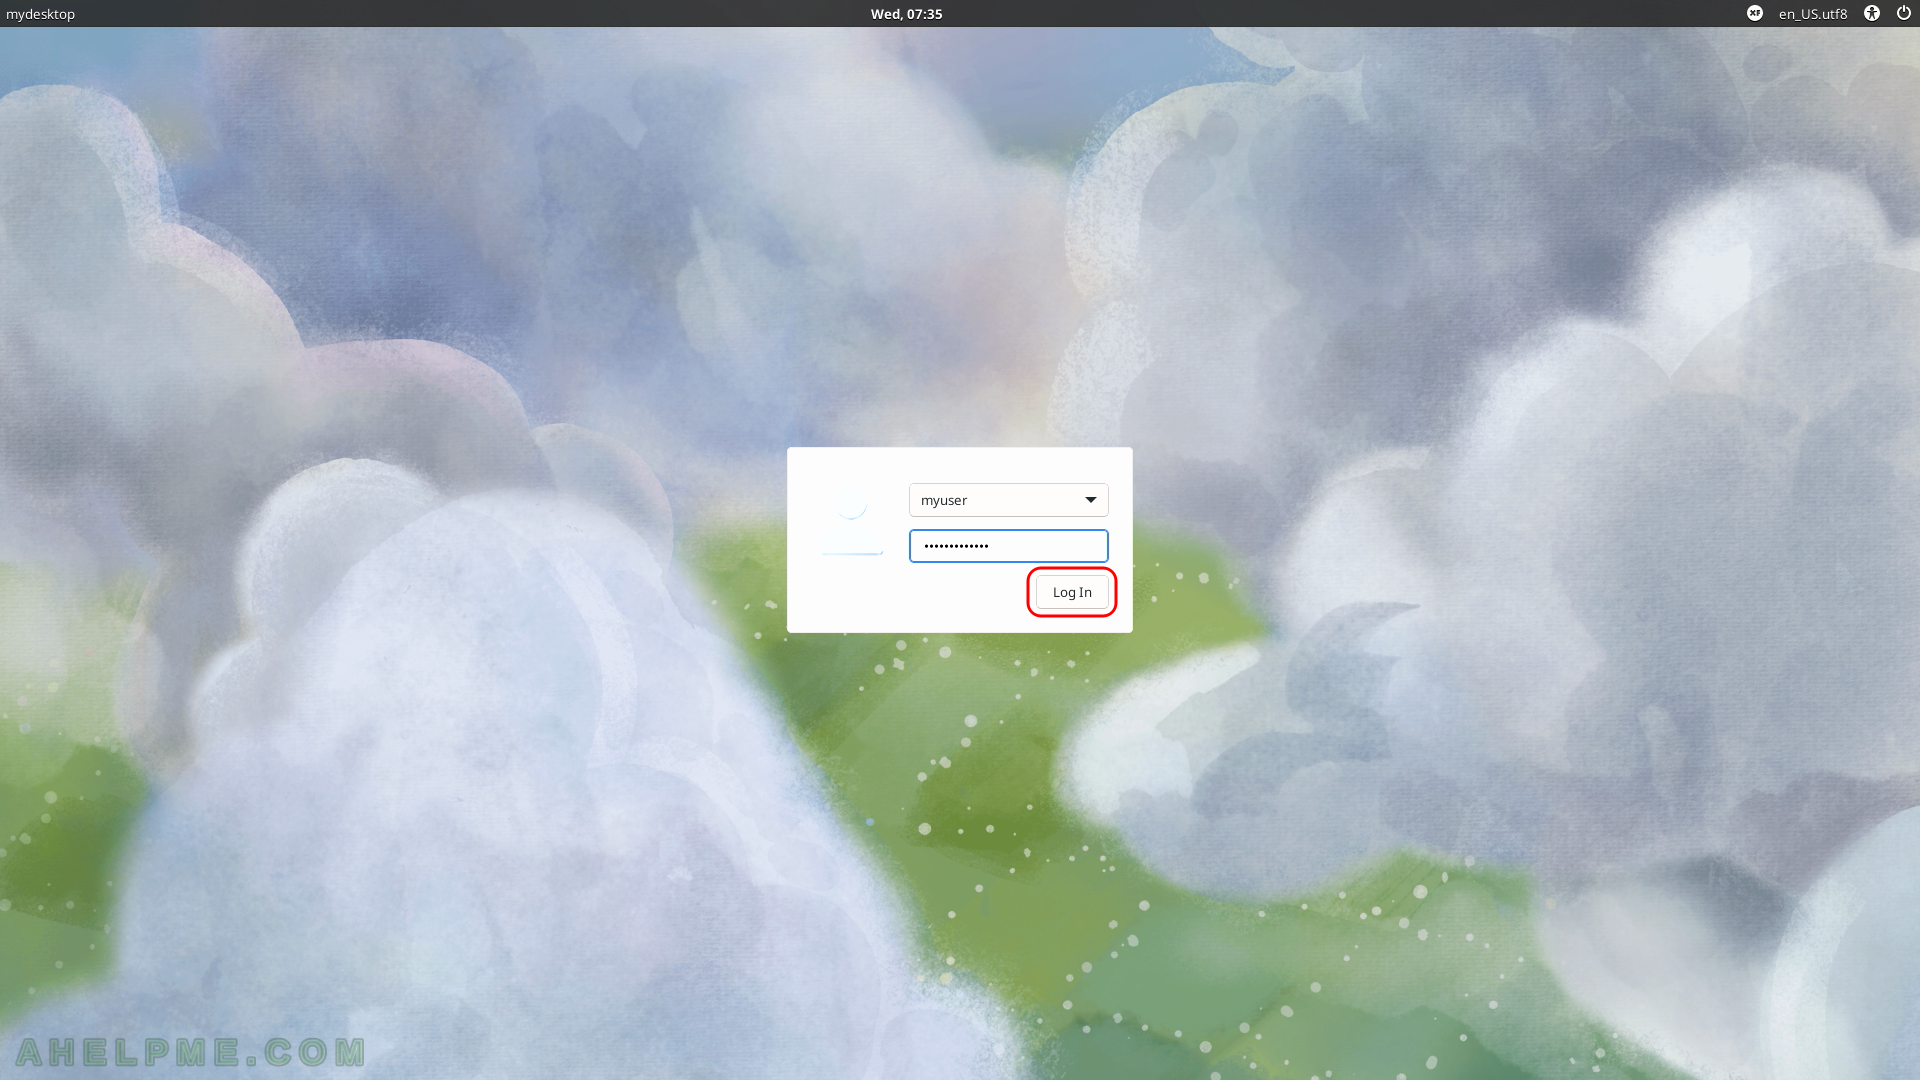The height and width of the screenshot is (1080, 1920).
Task: Open the session selector icon in top panel
Action: coord(1755,13)
